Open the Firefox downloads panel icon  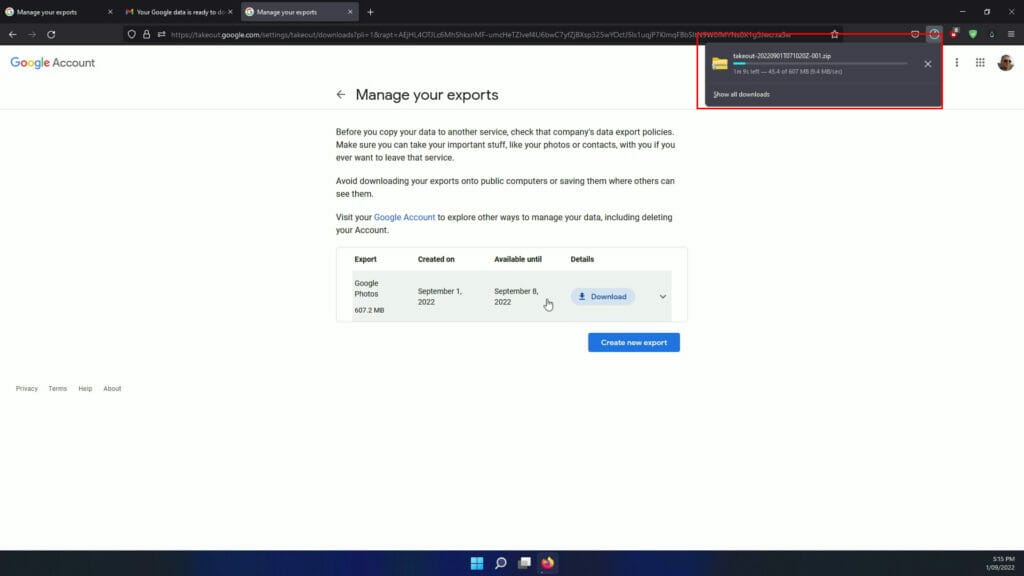[933, 33]
